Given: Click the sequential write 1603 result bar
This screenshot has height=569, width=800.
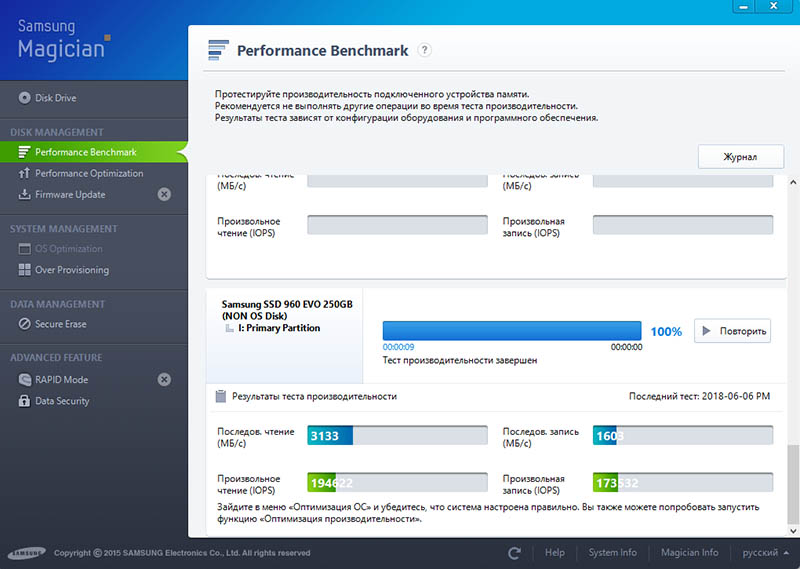Looking at the screenshot, I should pyautogui.click(x=683, y=435).
